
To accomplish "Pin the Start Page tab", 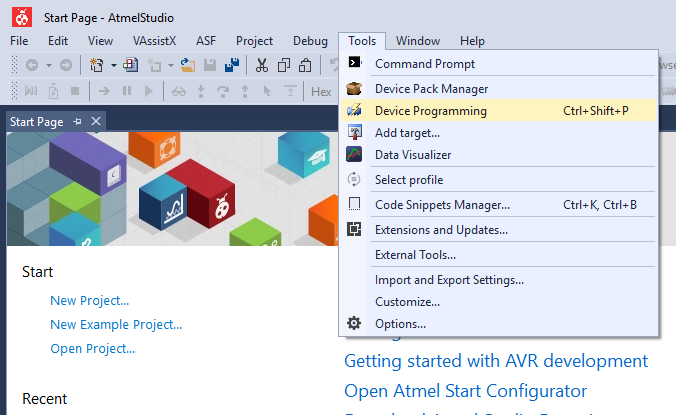I will 78,122.
